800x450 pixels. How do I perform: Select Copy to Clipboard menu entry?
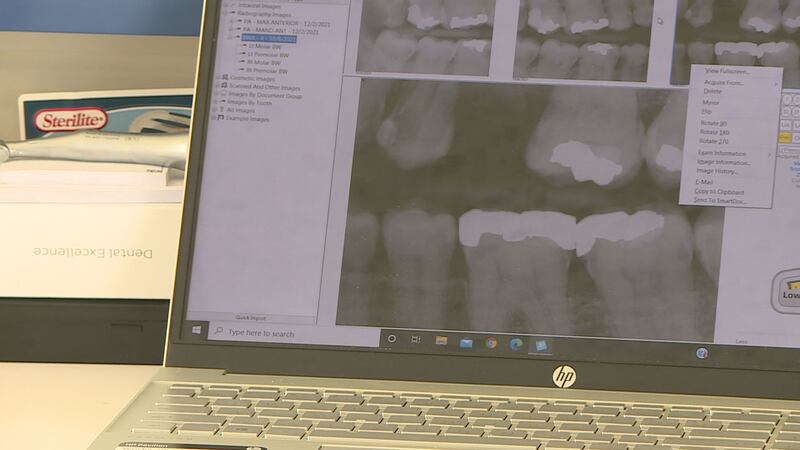(720, 191)
